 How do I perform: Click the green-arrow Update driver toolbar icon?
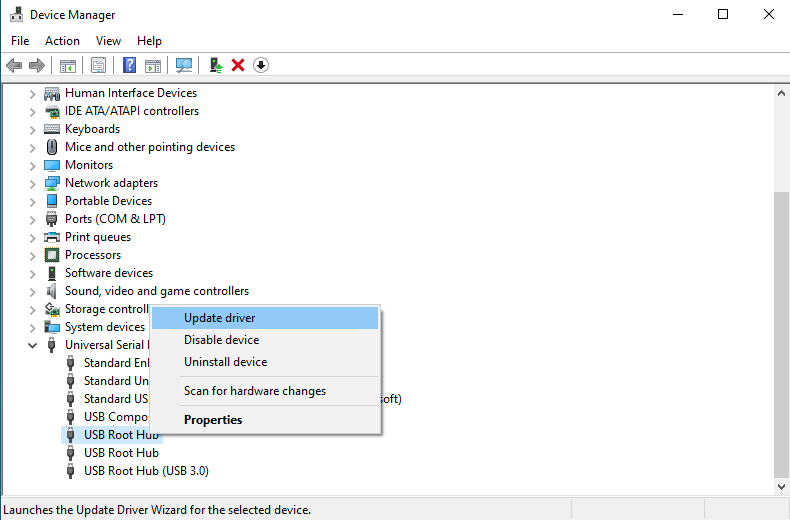pos(215,65)
